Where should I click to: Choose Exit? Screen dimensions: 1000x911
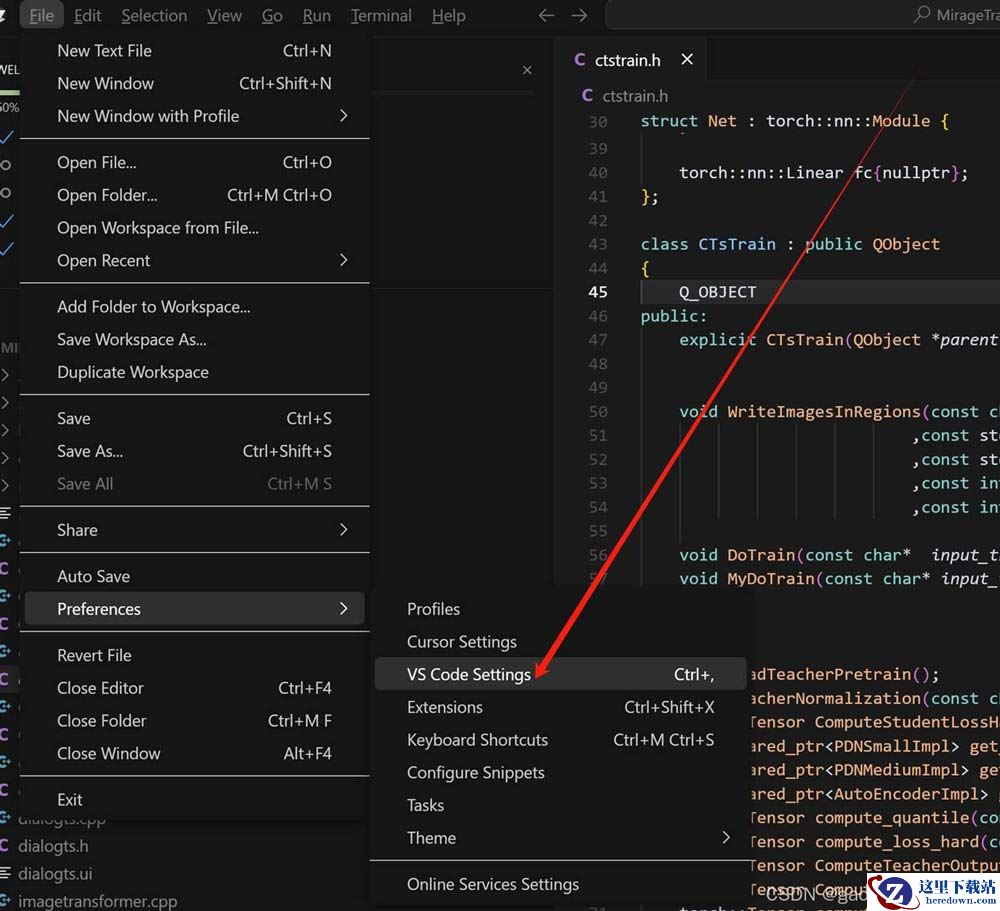195,800
